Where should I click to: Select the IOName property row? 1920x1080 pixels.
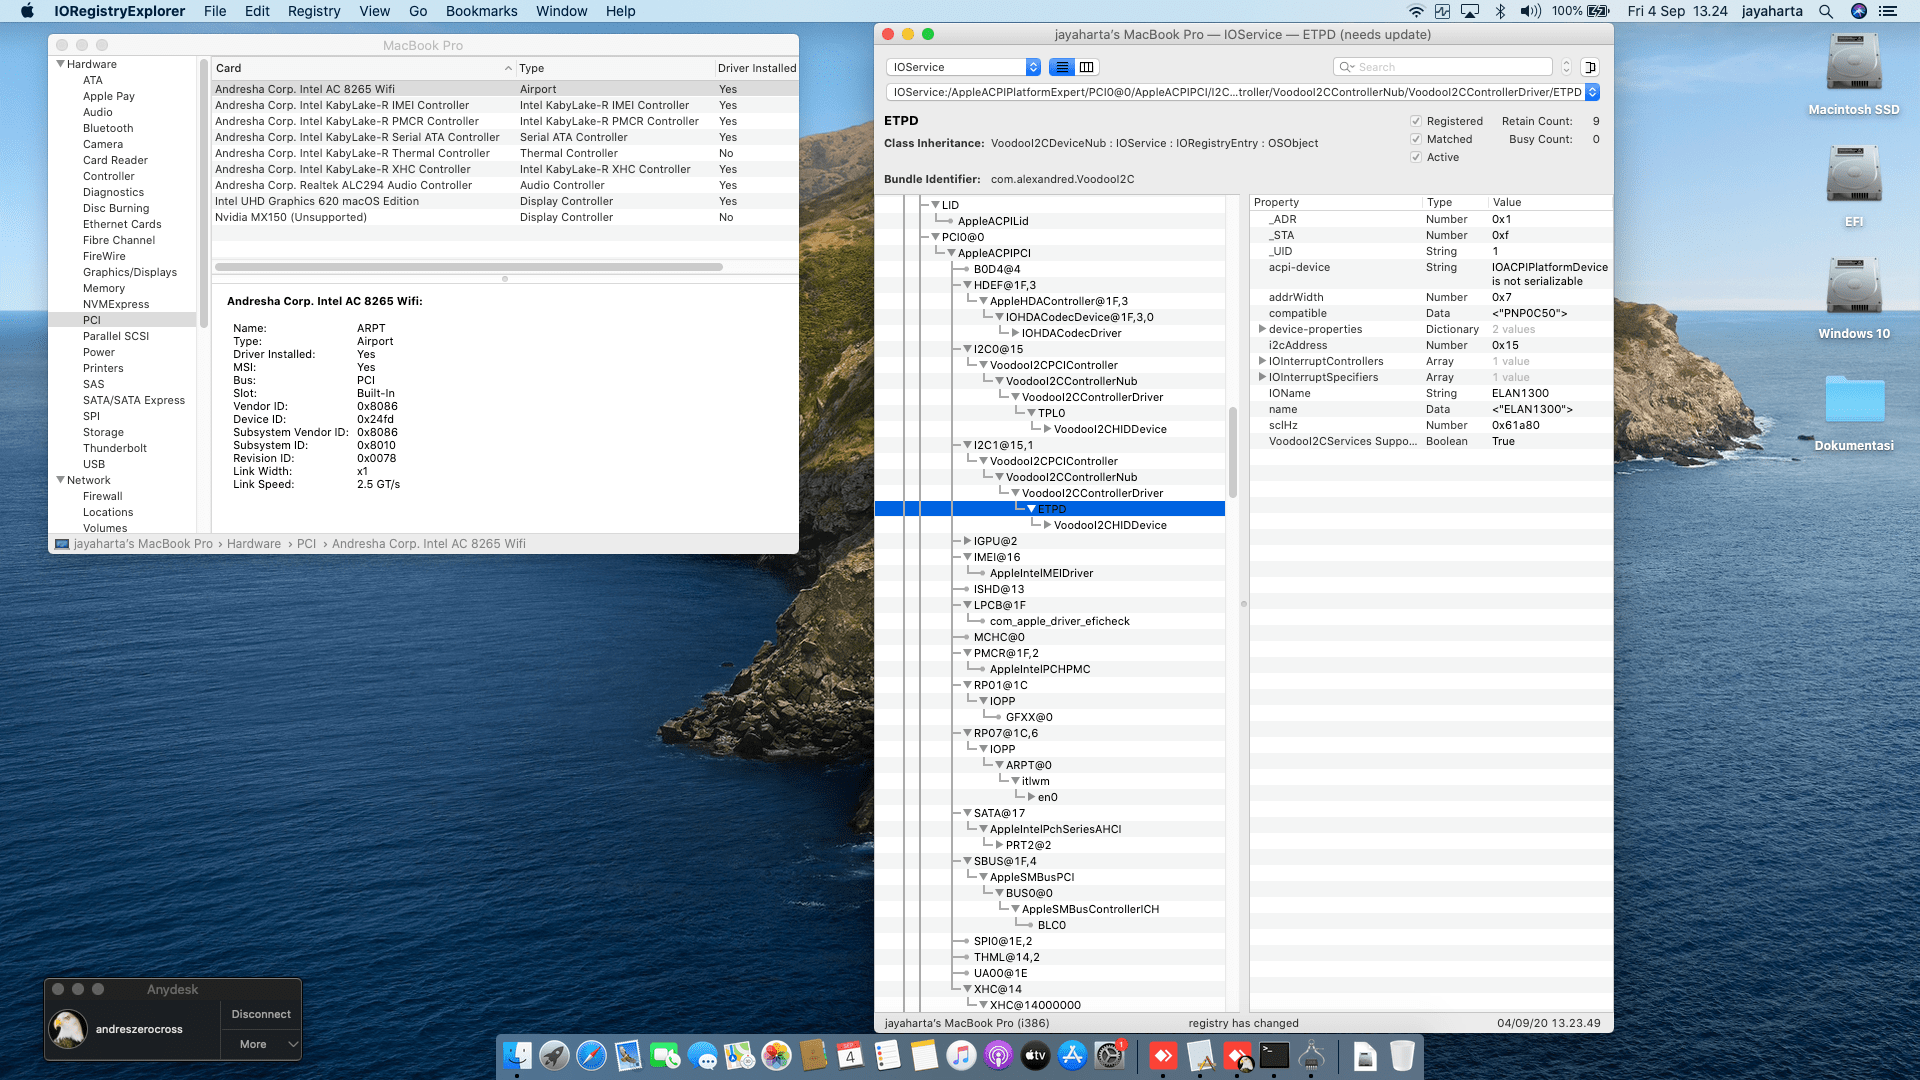coord(1430,393)
